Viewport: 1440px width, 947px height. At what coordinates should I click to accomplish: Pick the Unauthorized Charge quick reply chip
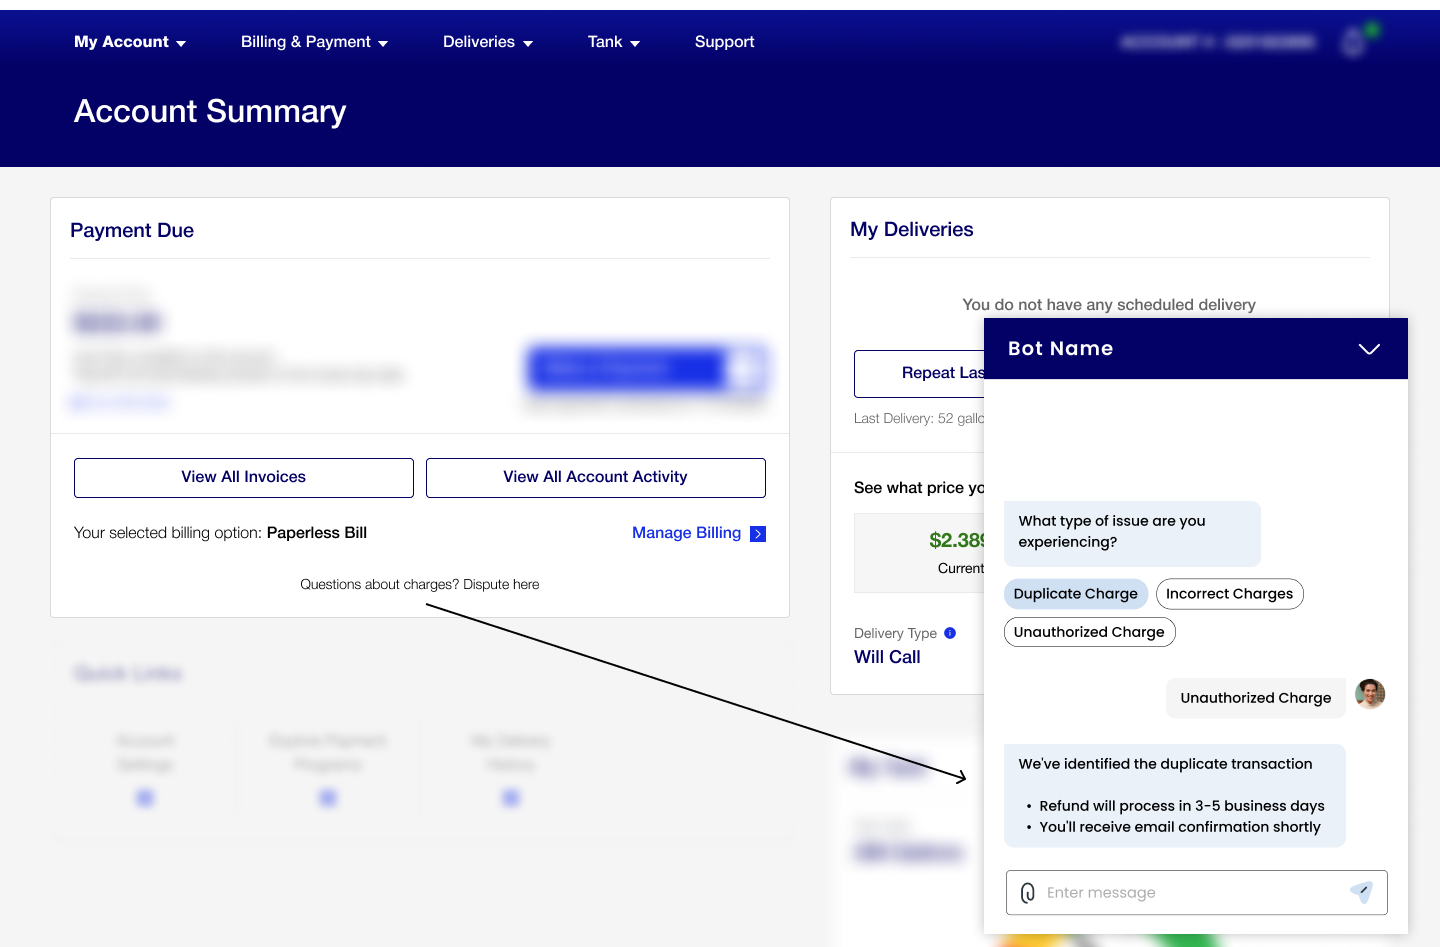[x=1089, y=632]
